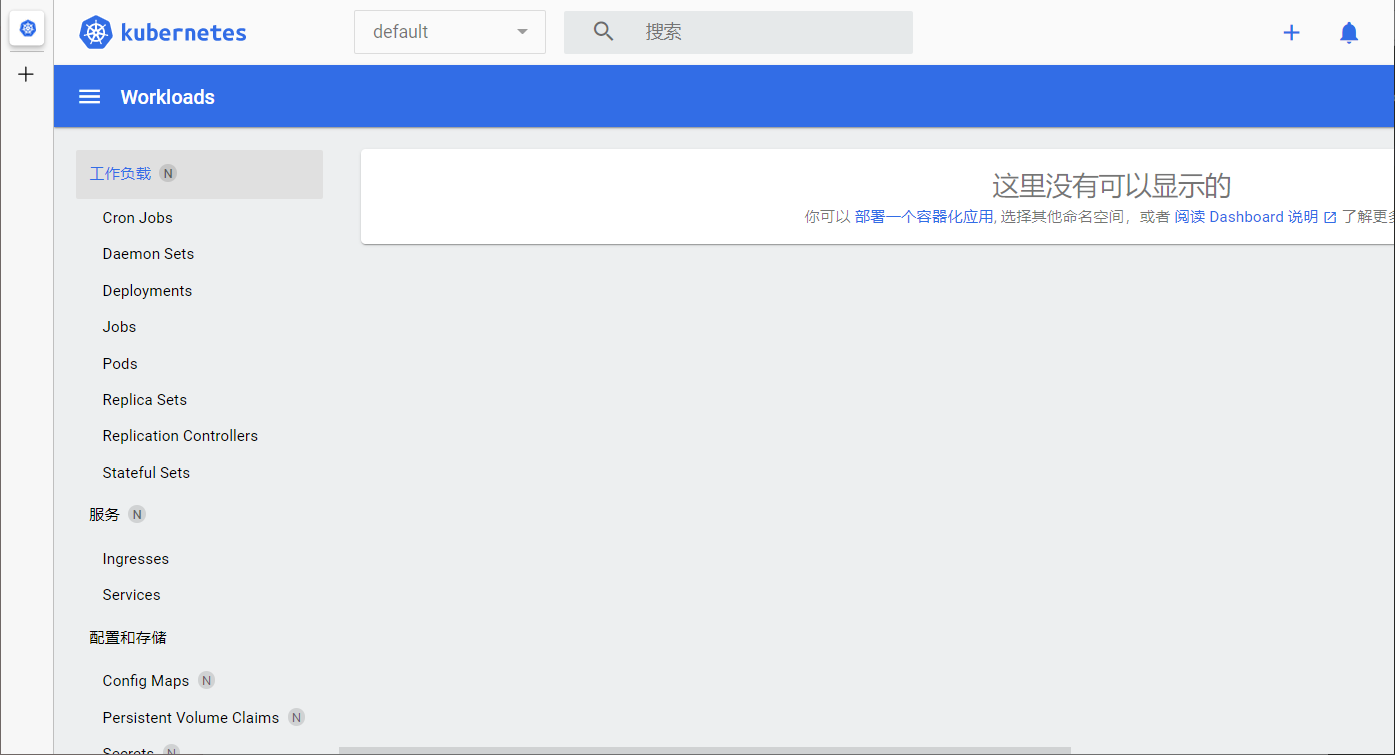Click the plus icon to create resource
The width and height of the screenshot is (1395, 755).
click(1291, 33)
